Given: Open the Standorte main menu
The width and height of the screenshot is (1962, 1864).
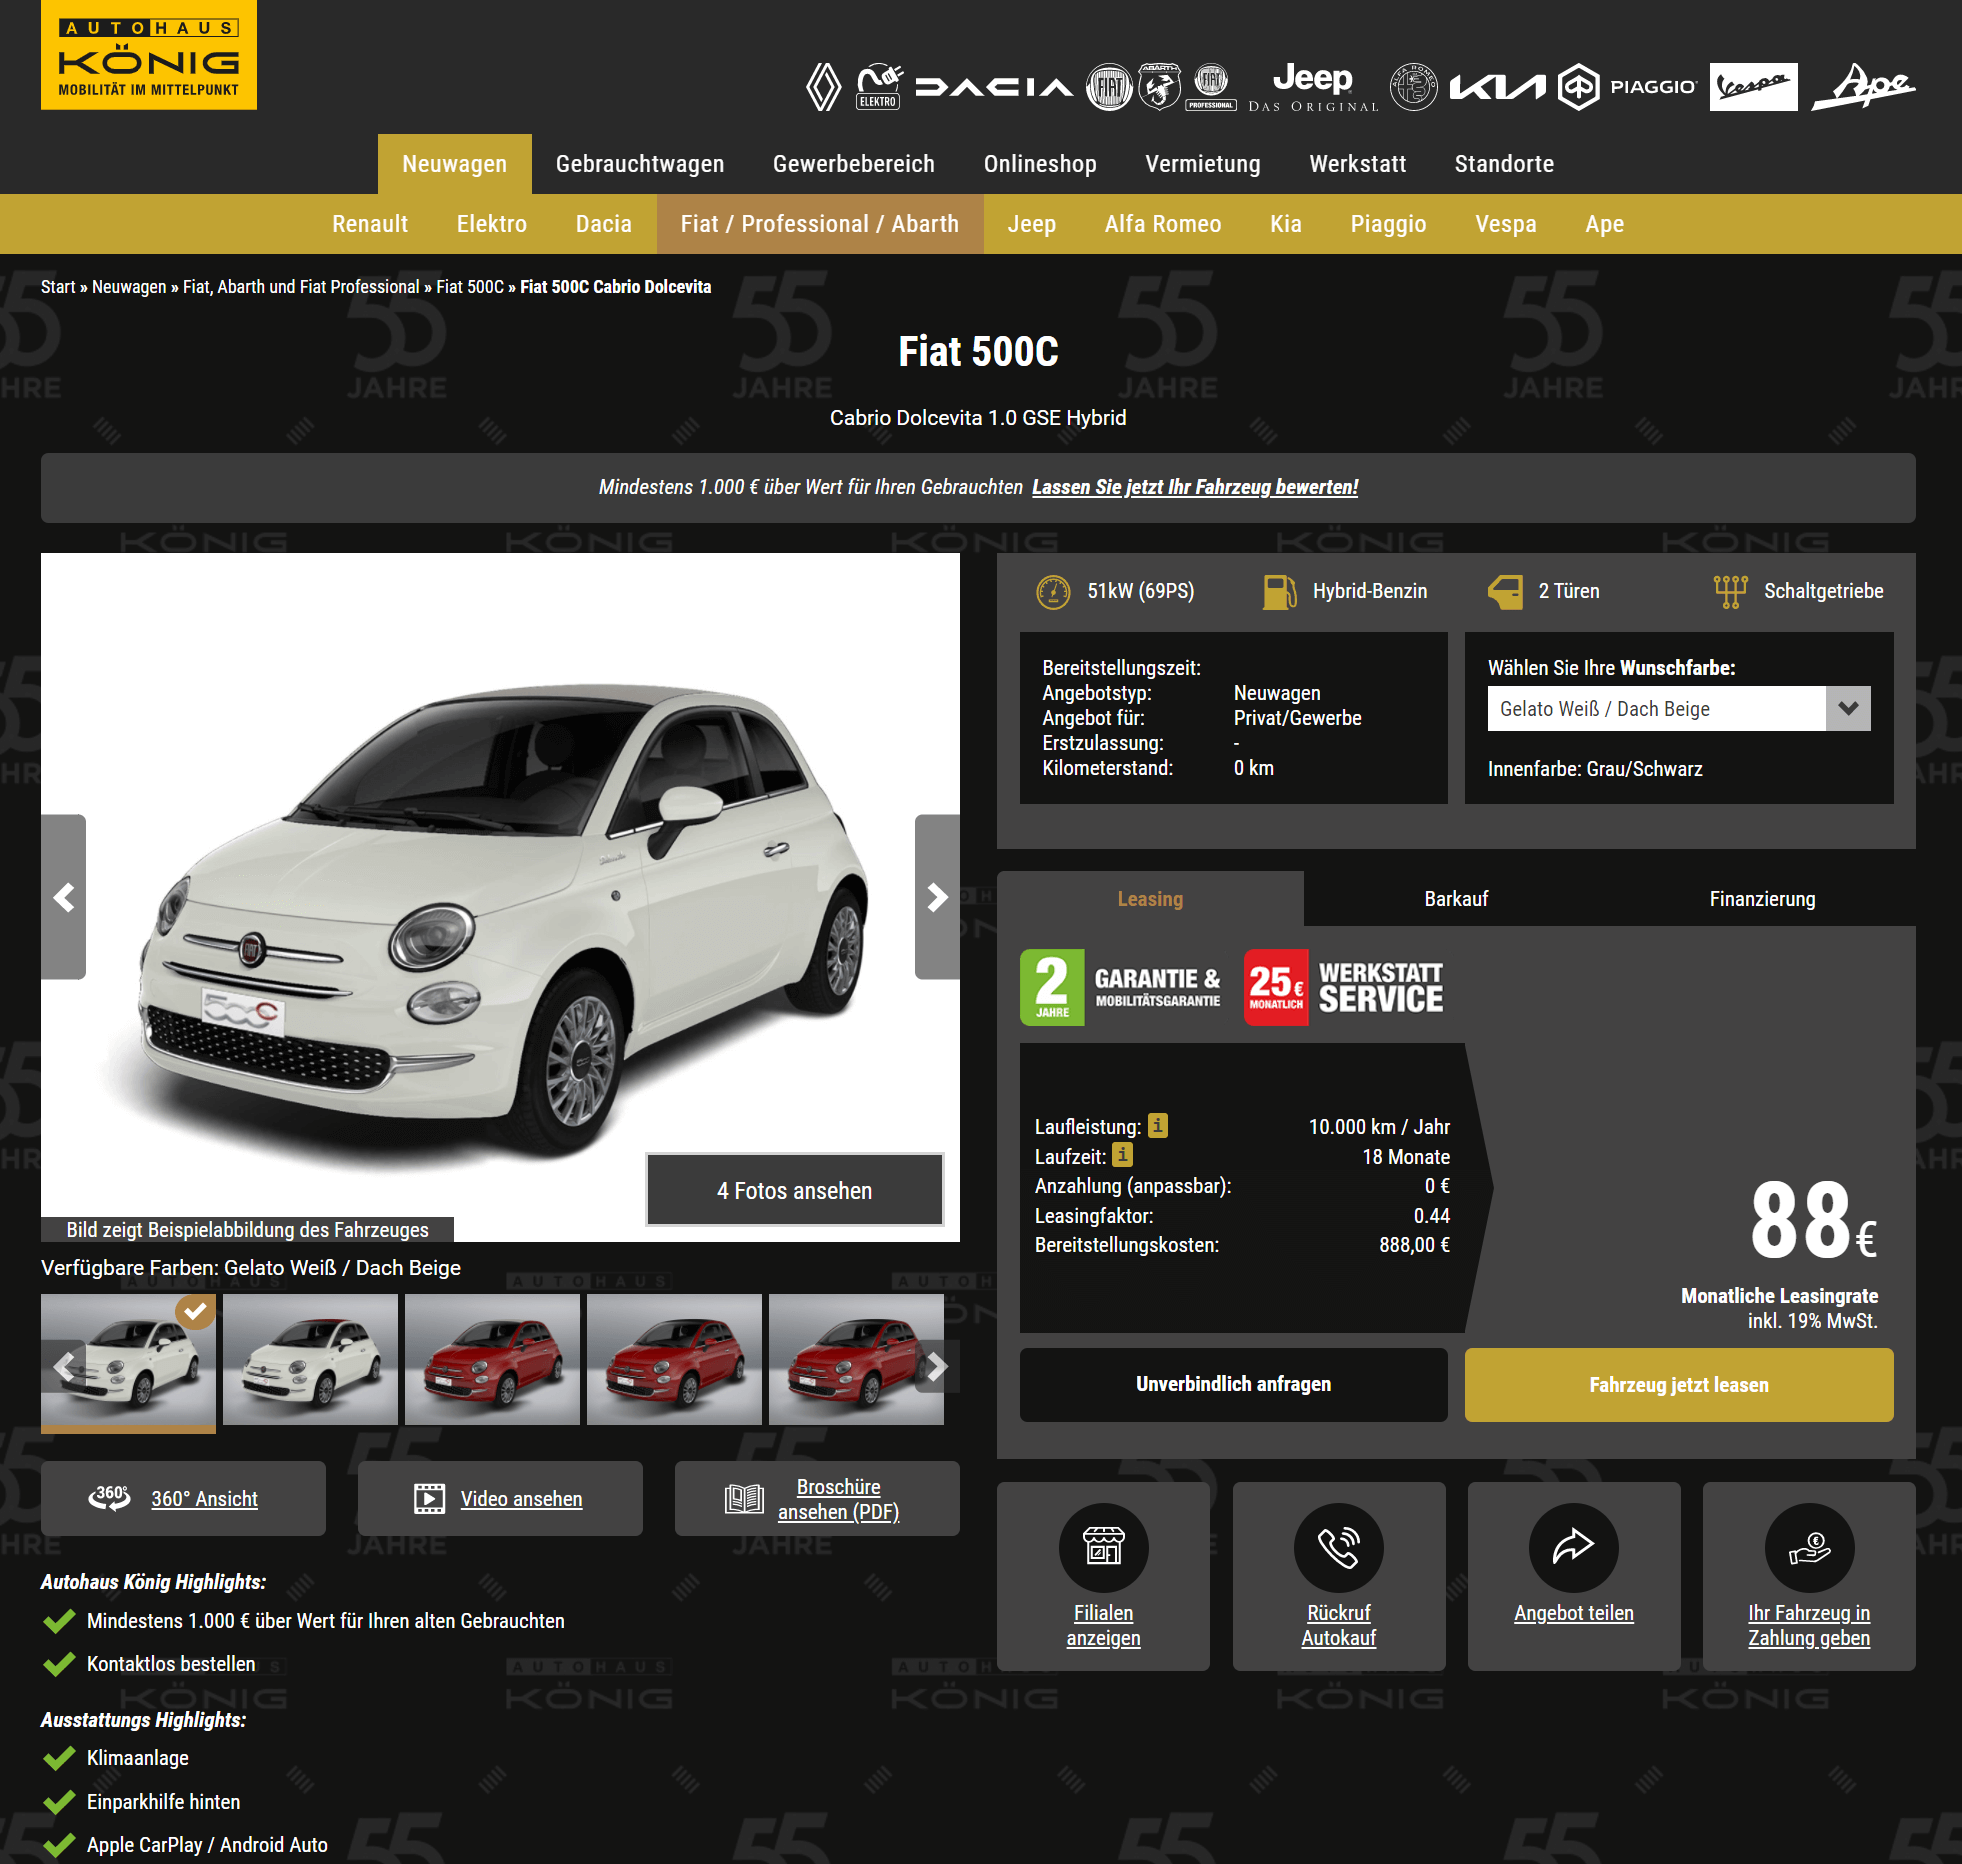Looking at the screenshot, I should coord(1504,164).
